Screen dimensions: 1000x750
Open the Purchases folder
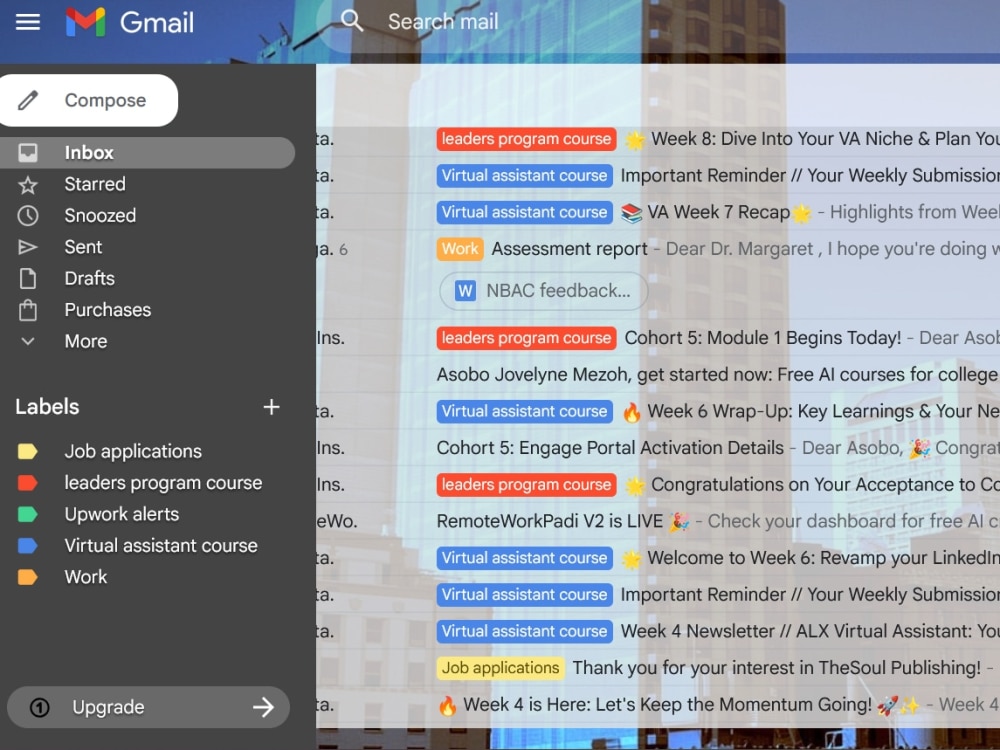coord(147,310)
